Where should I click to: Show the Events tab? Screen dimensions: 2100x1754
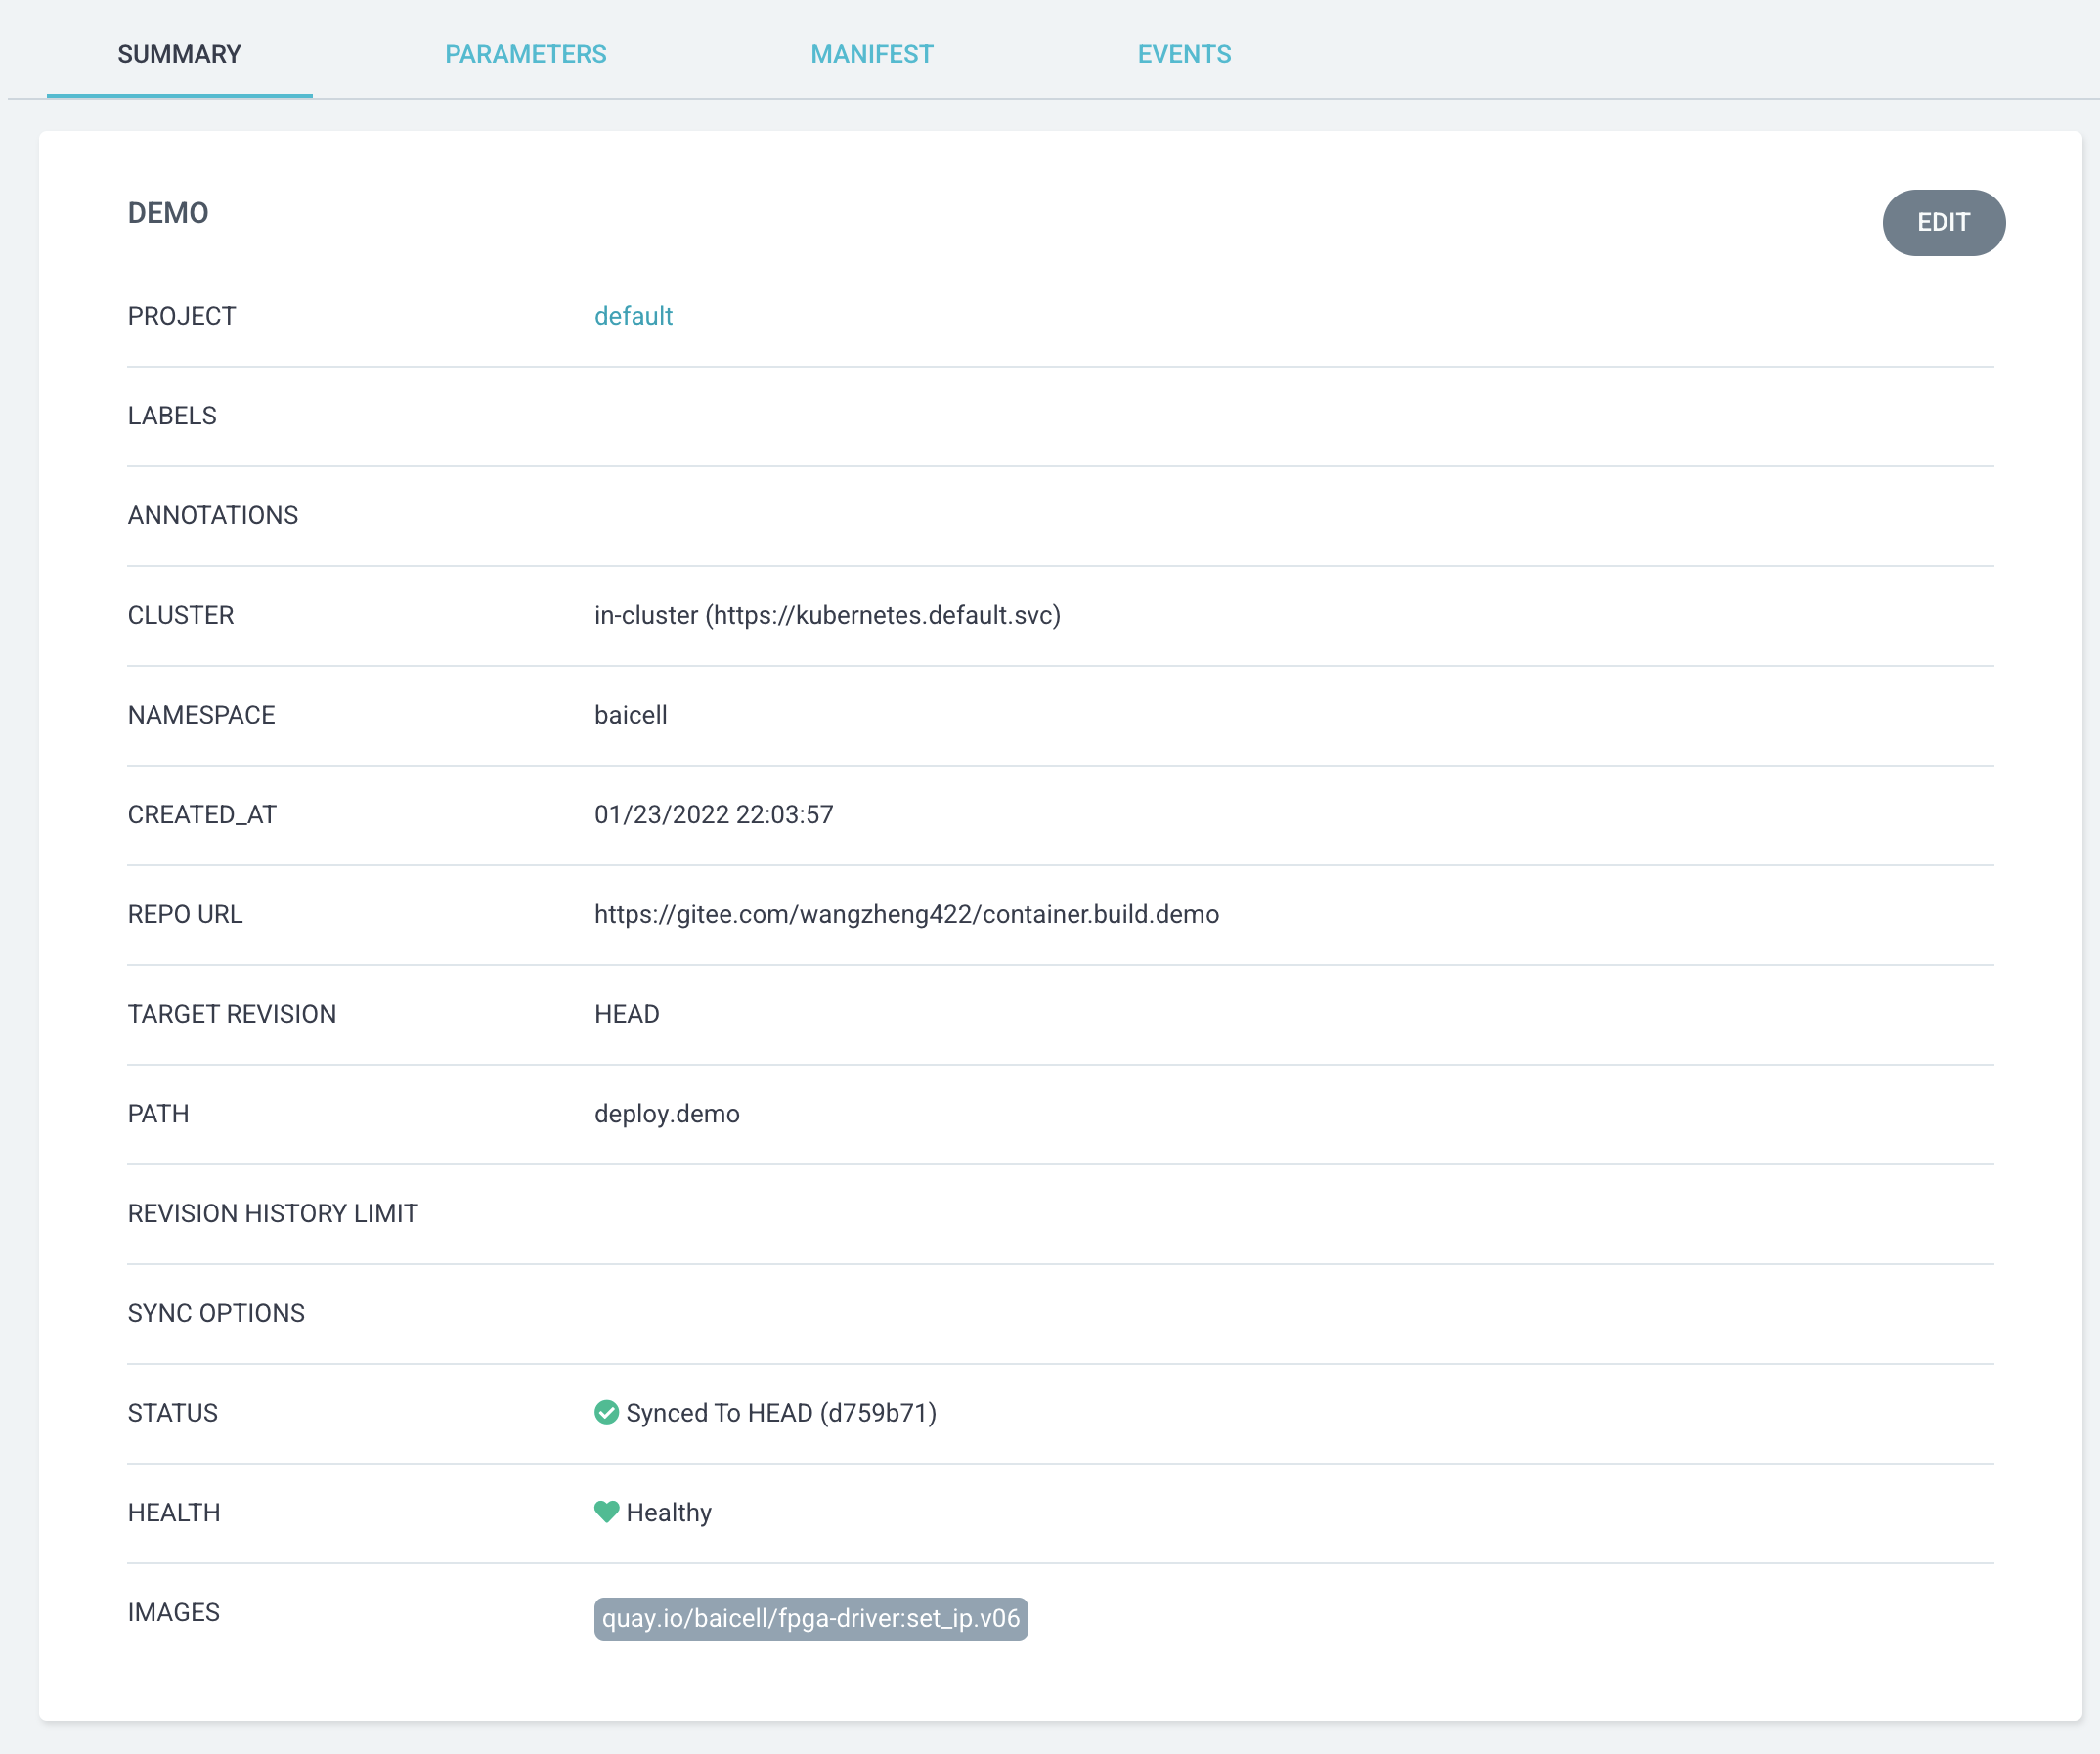[x=1184, y=54]
